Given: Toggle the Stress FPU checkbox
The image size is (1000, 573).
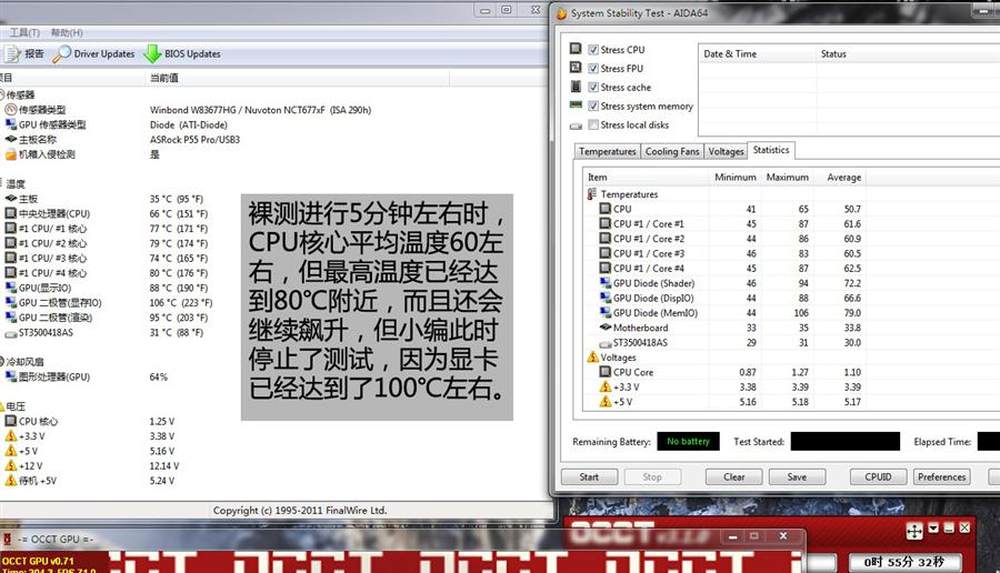Looking at the screenshot, I should (x=594, y=68).
